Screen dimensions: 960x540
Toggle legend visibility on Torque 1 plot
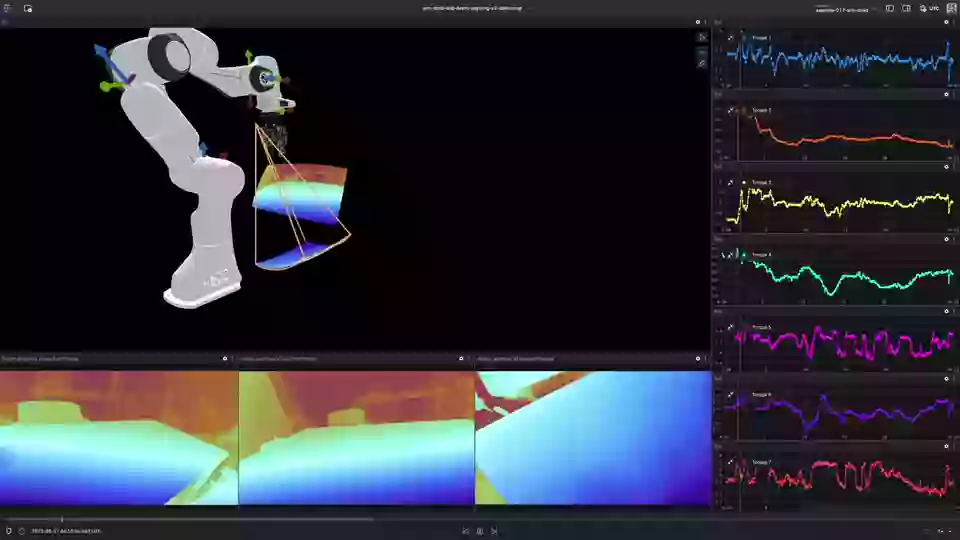(731, 38)
